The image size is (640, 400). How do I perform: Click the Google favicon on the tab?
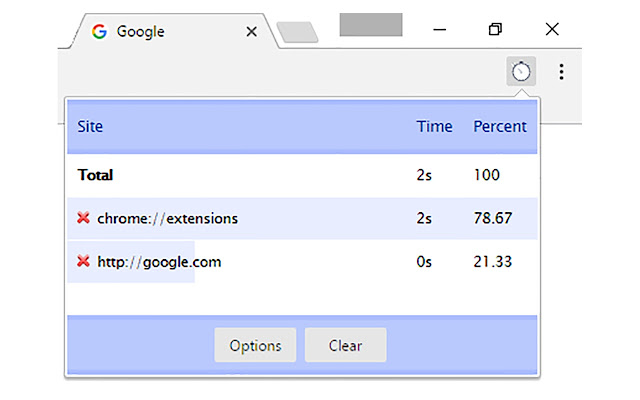coord(99,31)
